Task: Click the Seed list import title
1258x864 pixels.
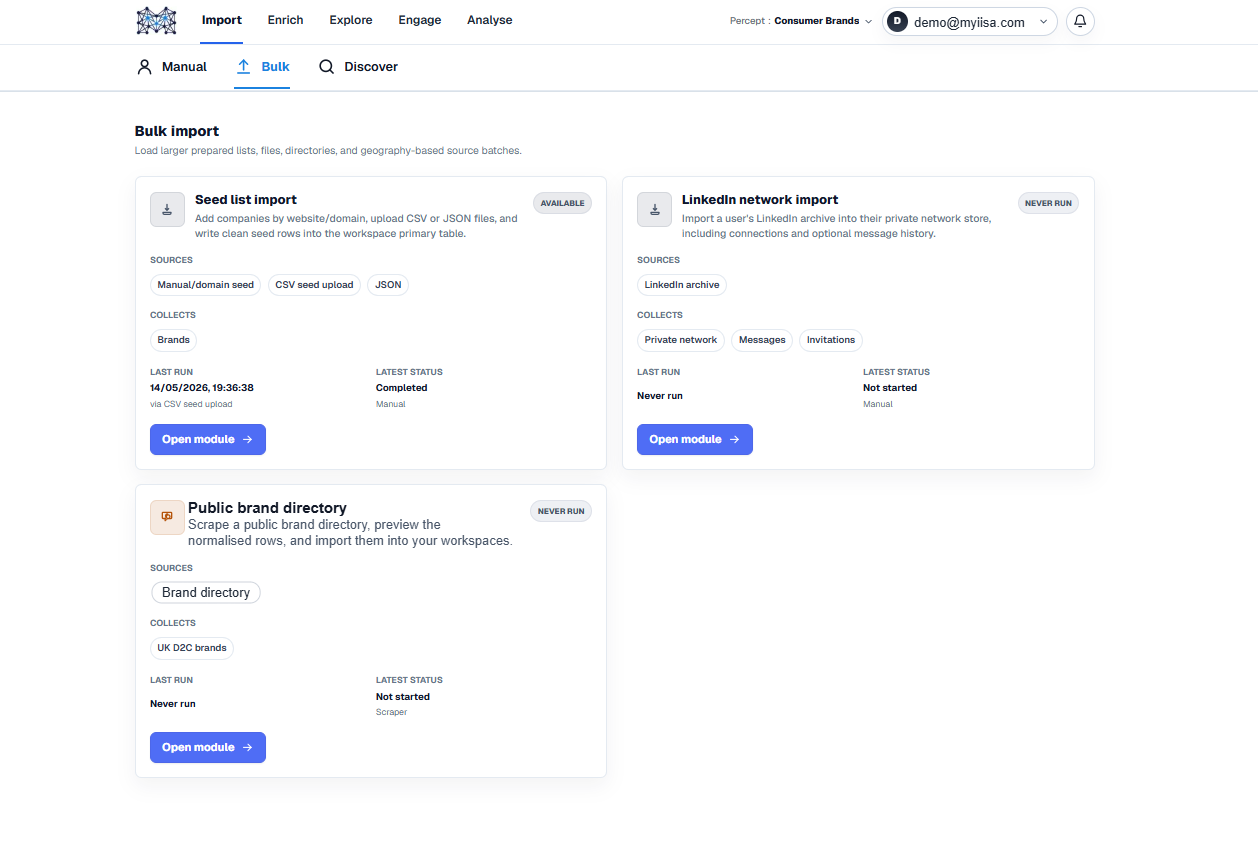Action: [x=246, y=200]
